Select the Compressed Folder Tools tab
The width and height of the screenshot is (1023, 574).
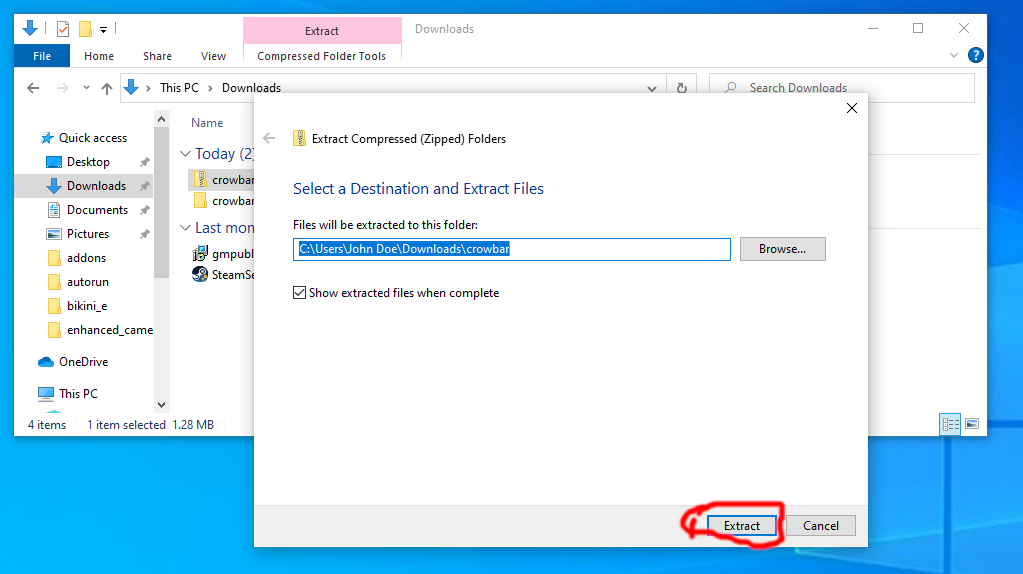(x=322, y=56)
